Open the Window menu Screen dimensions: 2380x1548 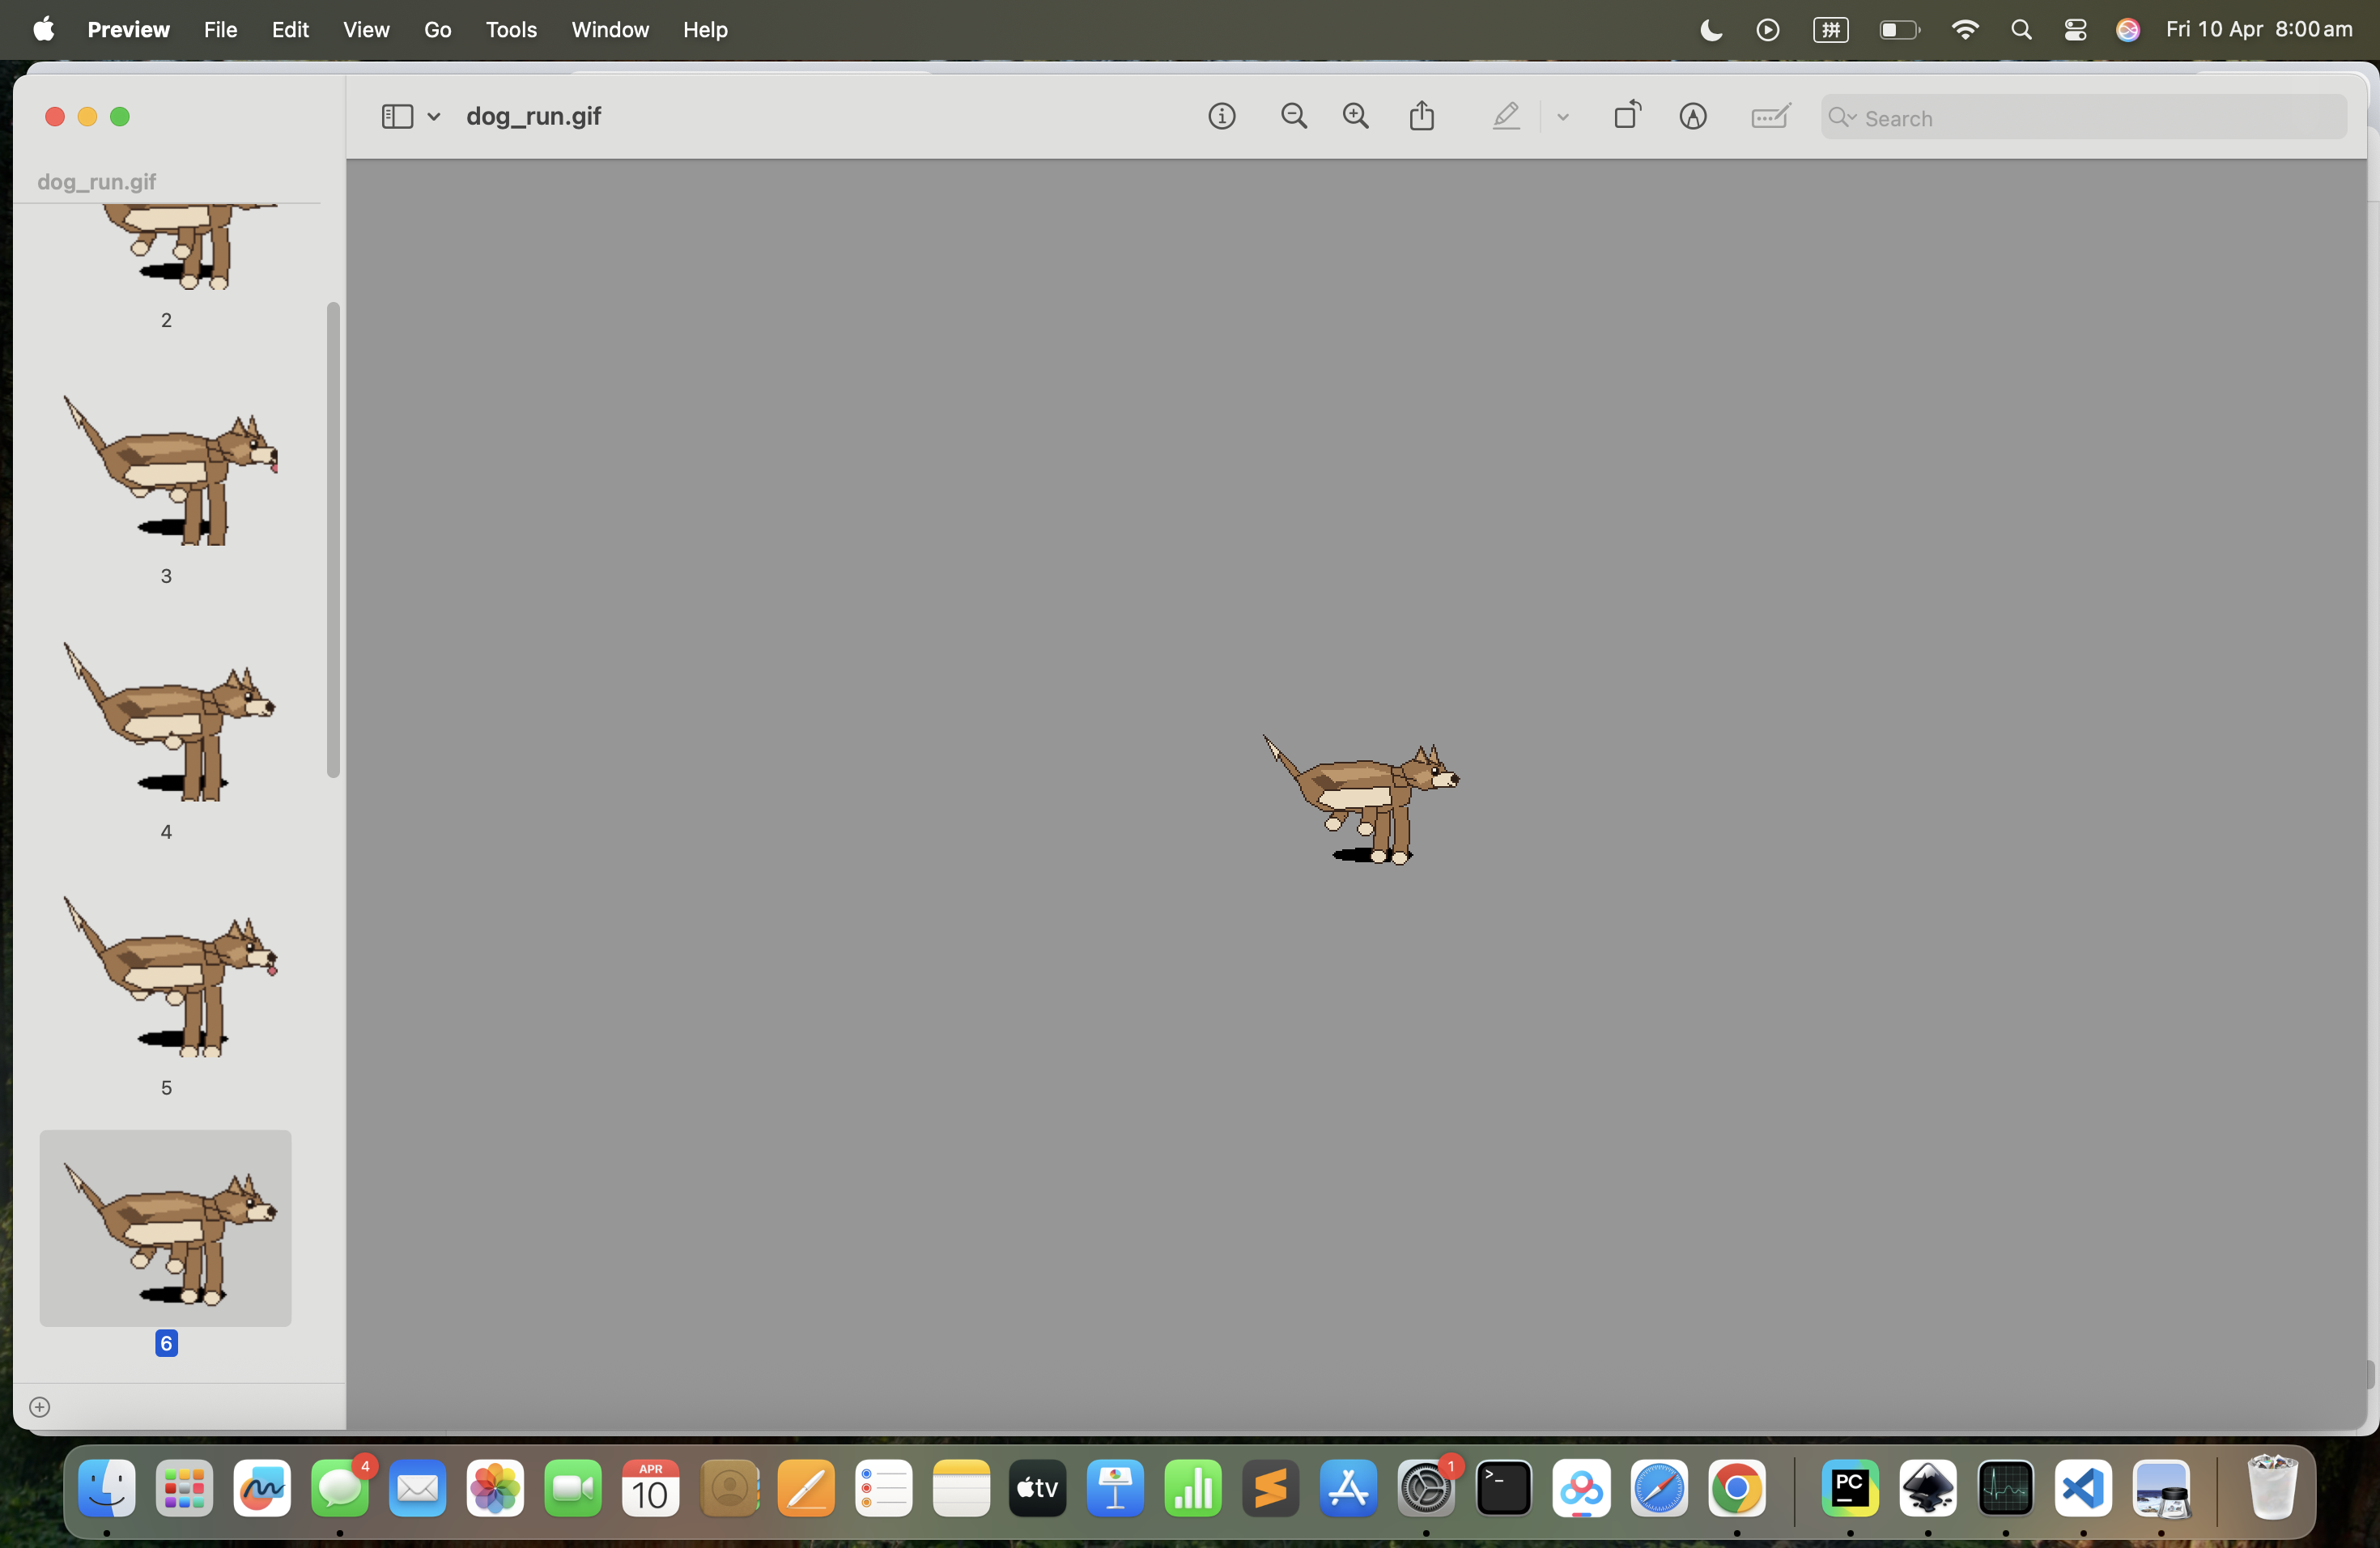[610, 30]
